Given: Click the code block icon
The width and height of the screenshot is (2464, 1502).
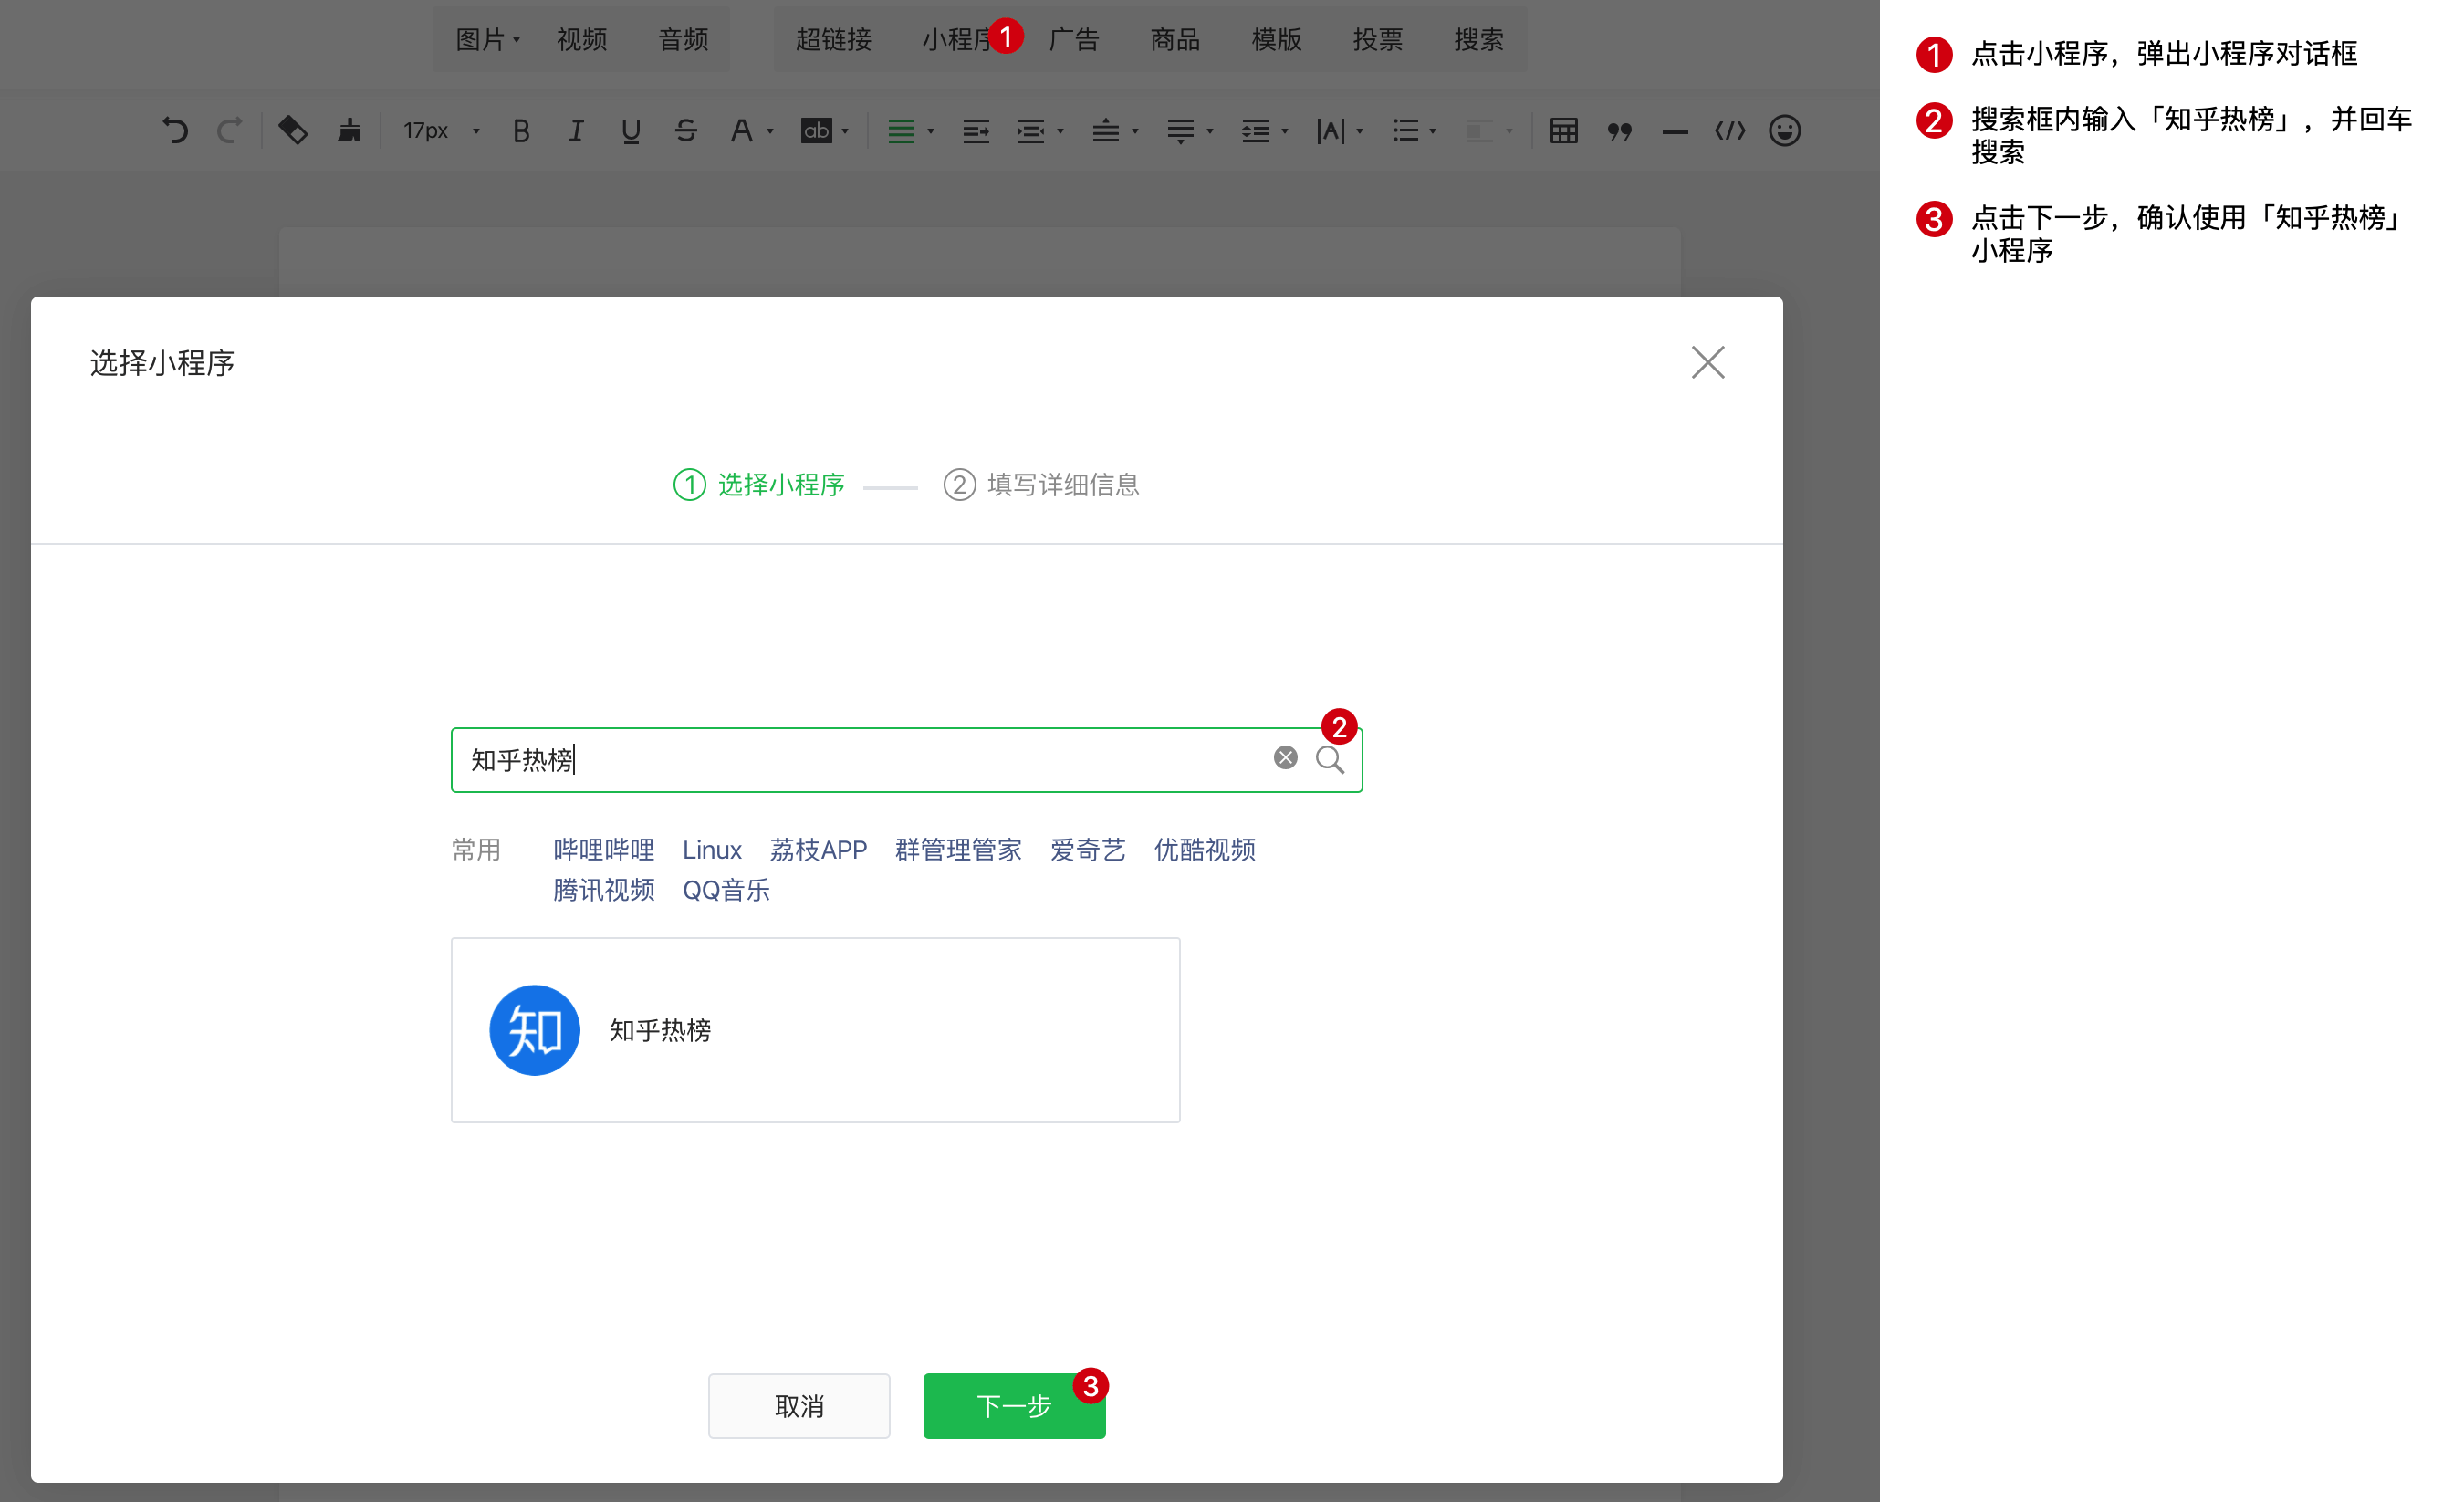Looking at the screenshot, I should click(1730, 131).
